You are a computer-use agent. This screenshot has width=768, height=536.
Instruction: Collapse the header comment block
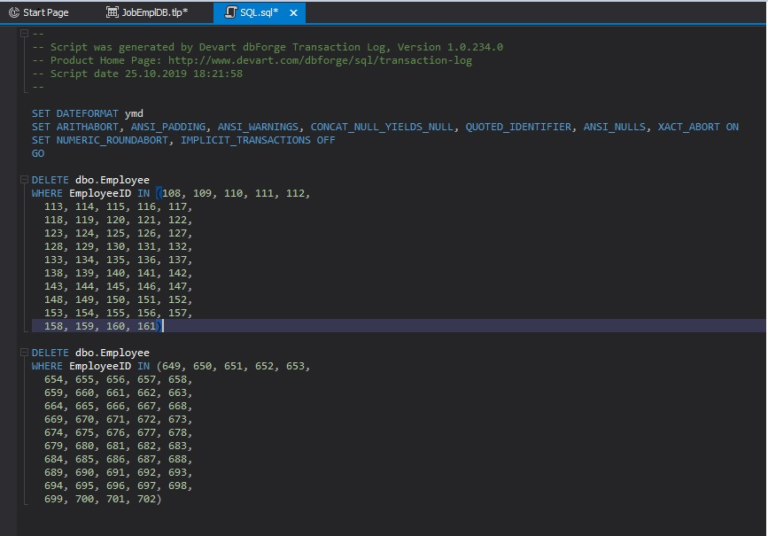point(24,34)
